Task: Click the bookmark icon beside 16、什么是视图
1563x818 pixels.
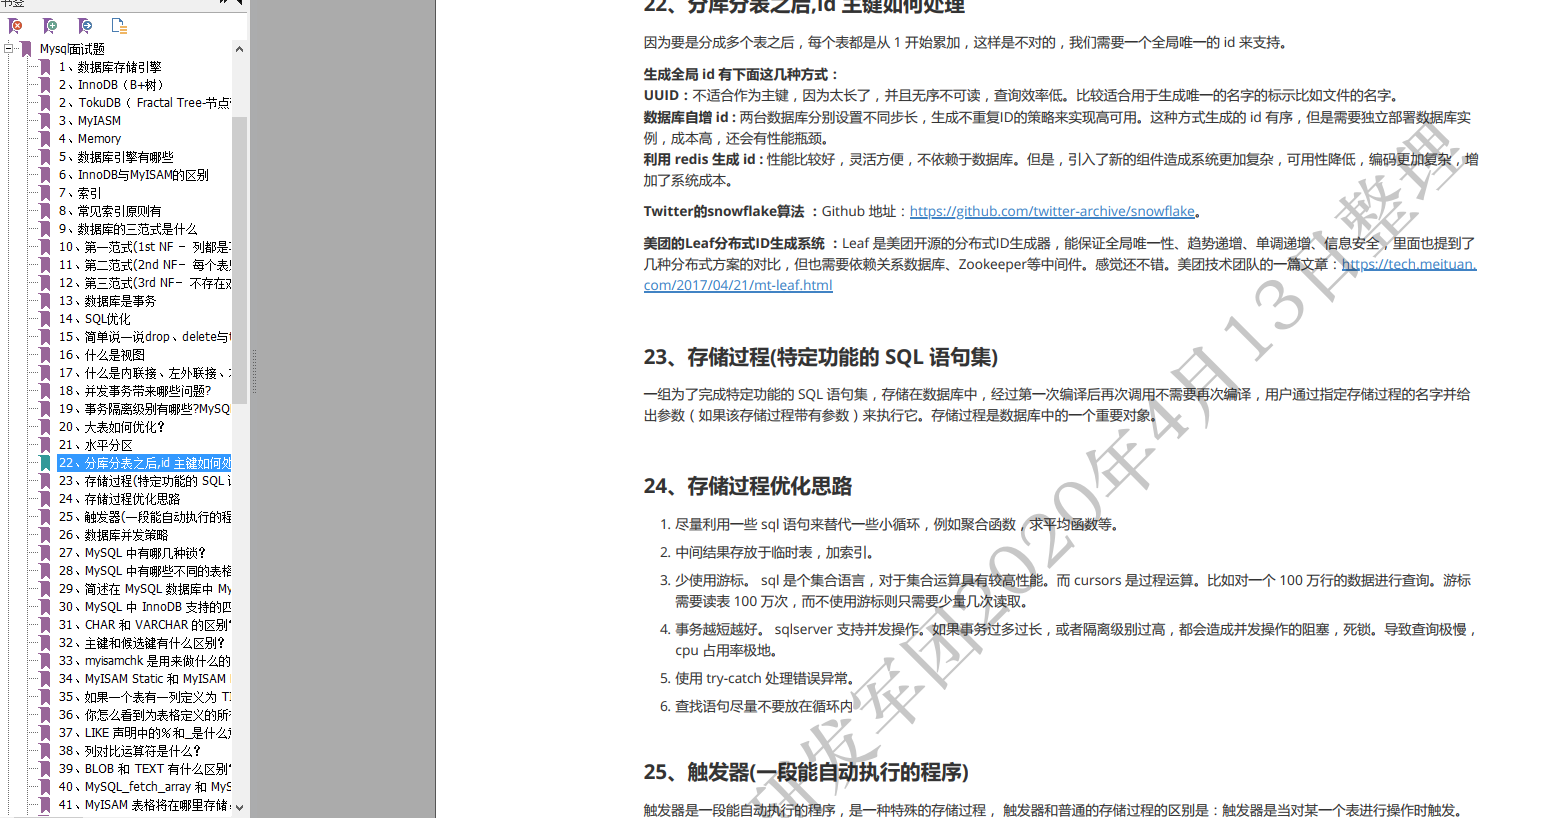Action: 45,355
